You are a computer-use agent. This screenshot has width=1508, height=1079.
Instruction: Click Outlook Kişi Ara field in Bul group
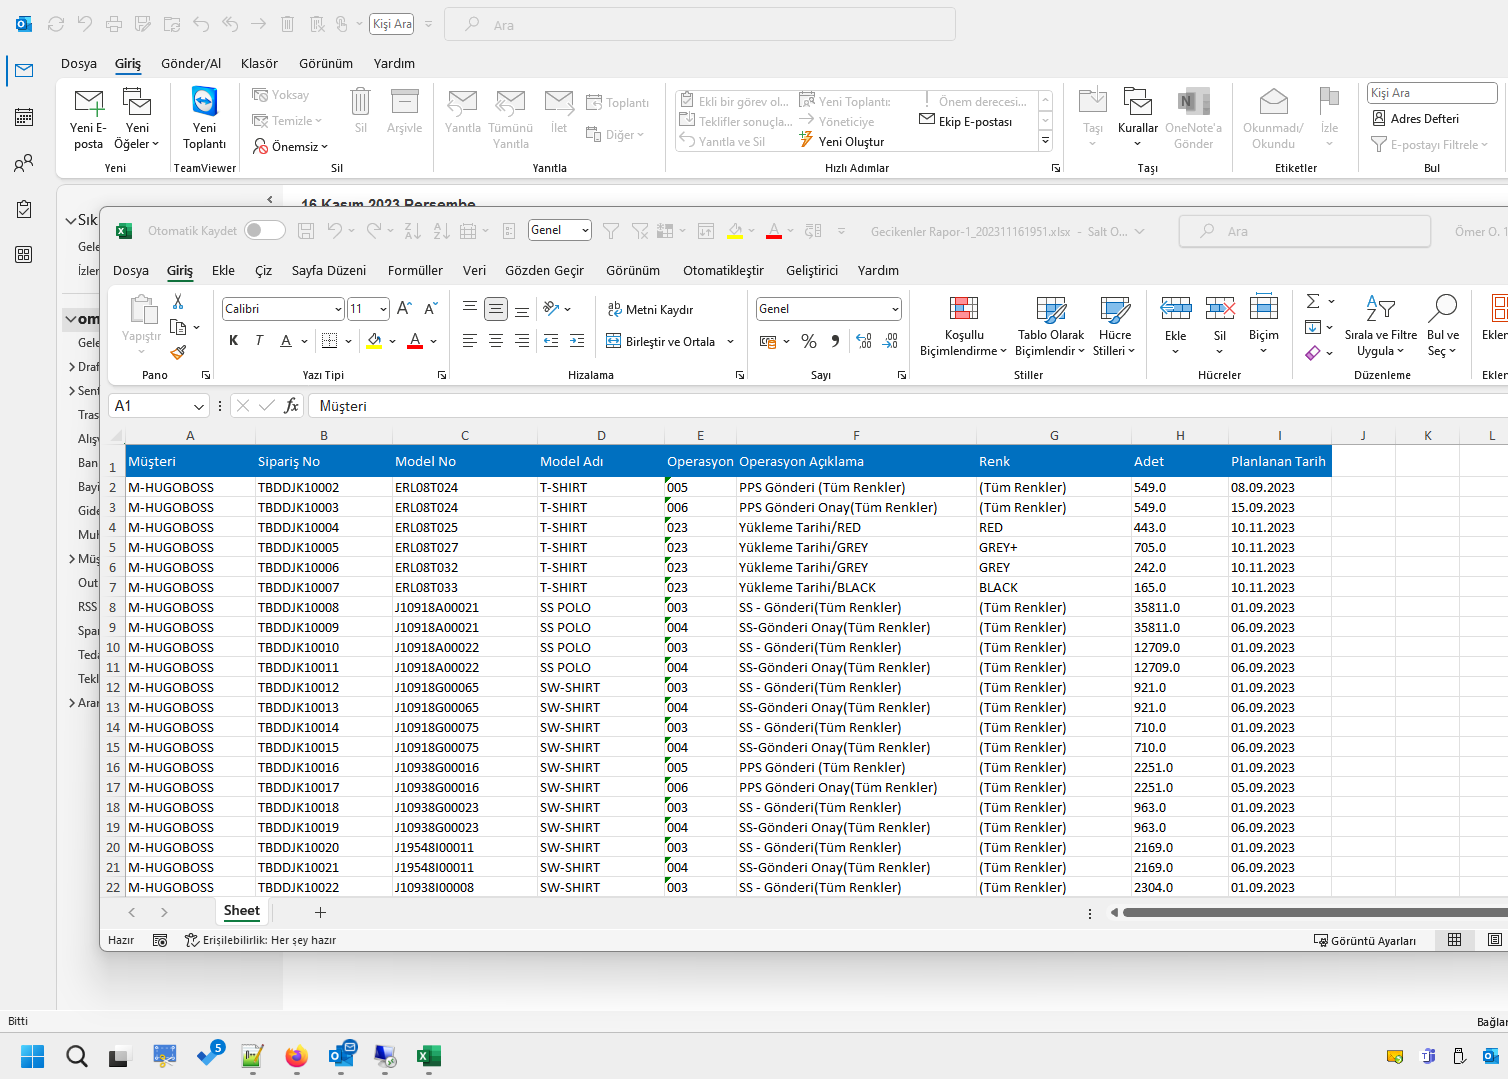[x=1431, y=93]
